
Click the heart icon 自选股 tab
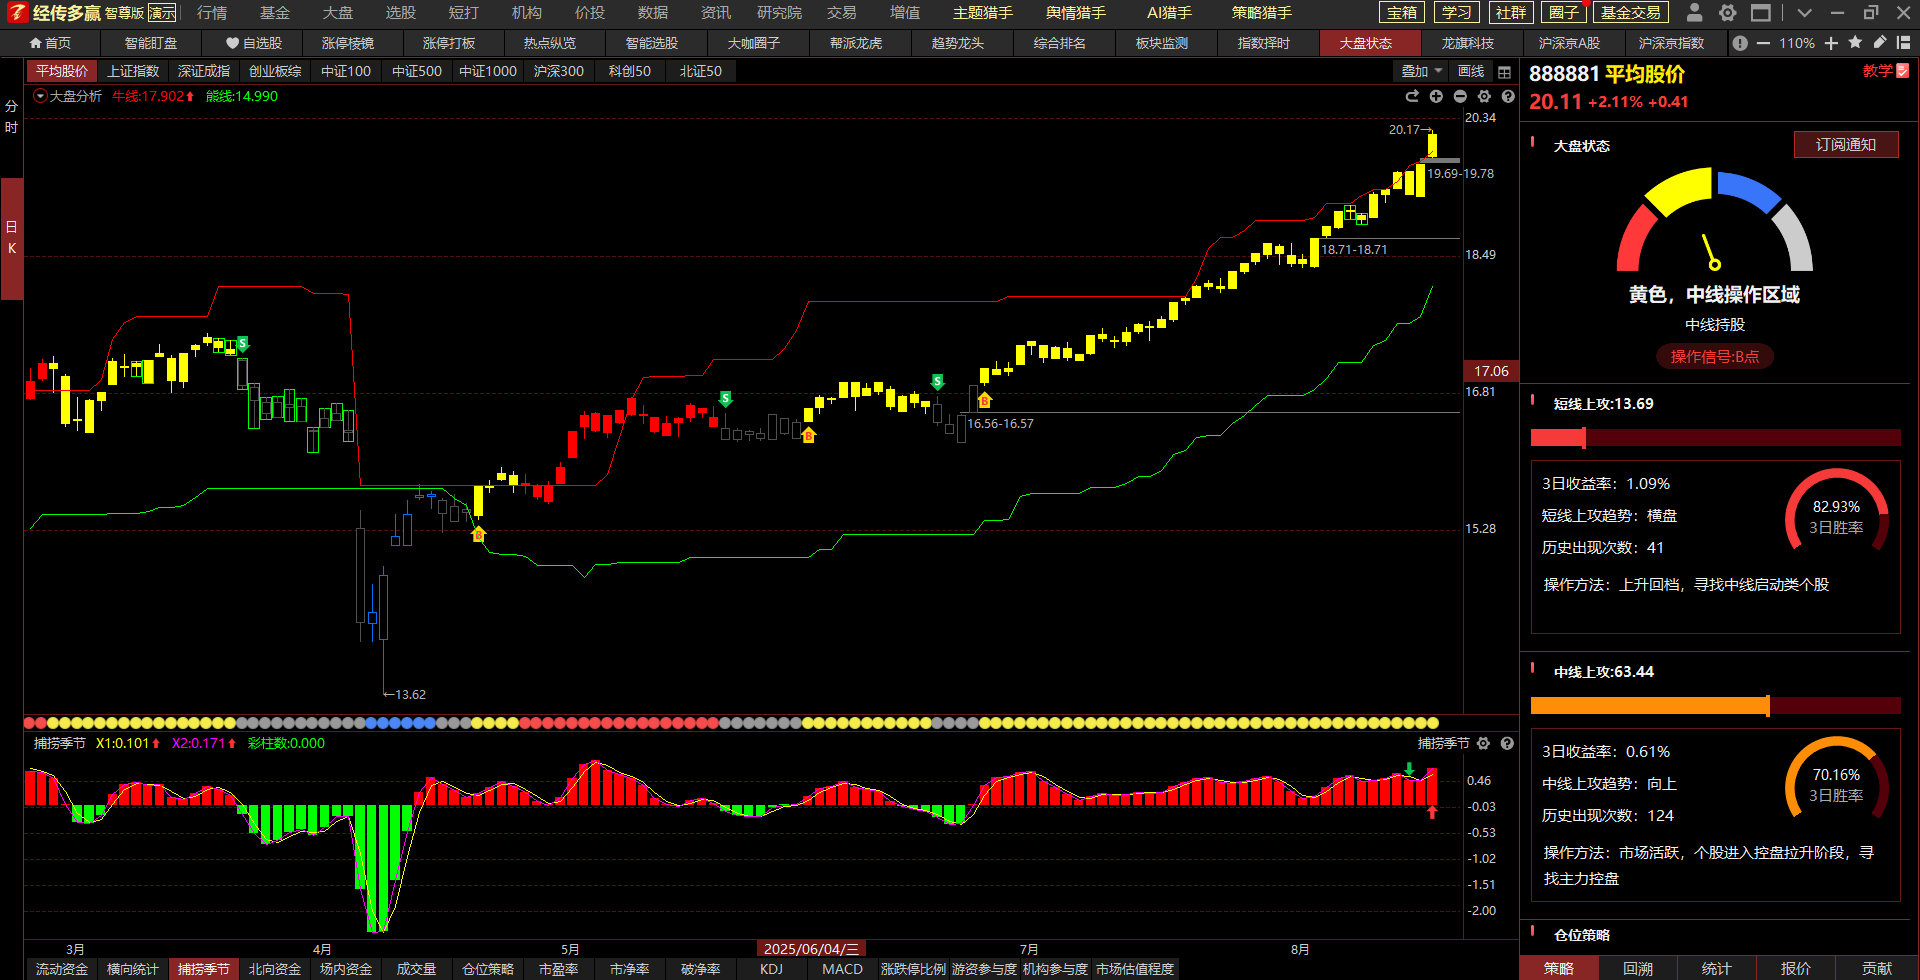point(254,43)
